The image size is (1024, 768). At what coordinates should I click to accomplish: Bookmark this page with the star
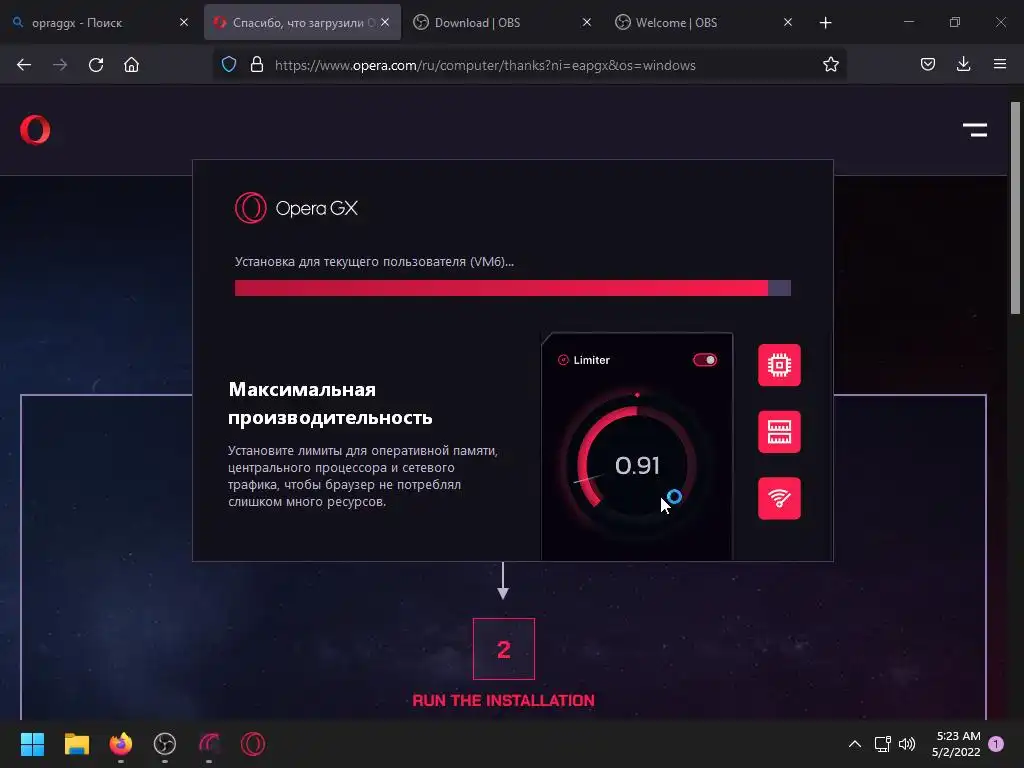point(831,65)
